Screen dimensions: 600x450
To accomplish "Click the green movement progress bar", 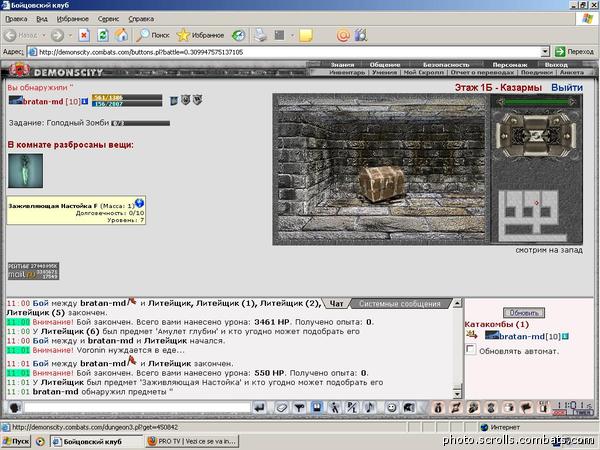I will click(x=536, y=102).
